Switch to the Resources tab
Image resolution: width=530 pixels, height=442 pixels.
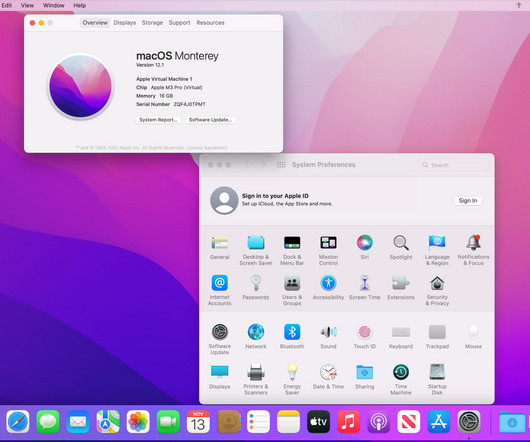(x=210, y=23)
